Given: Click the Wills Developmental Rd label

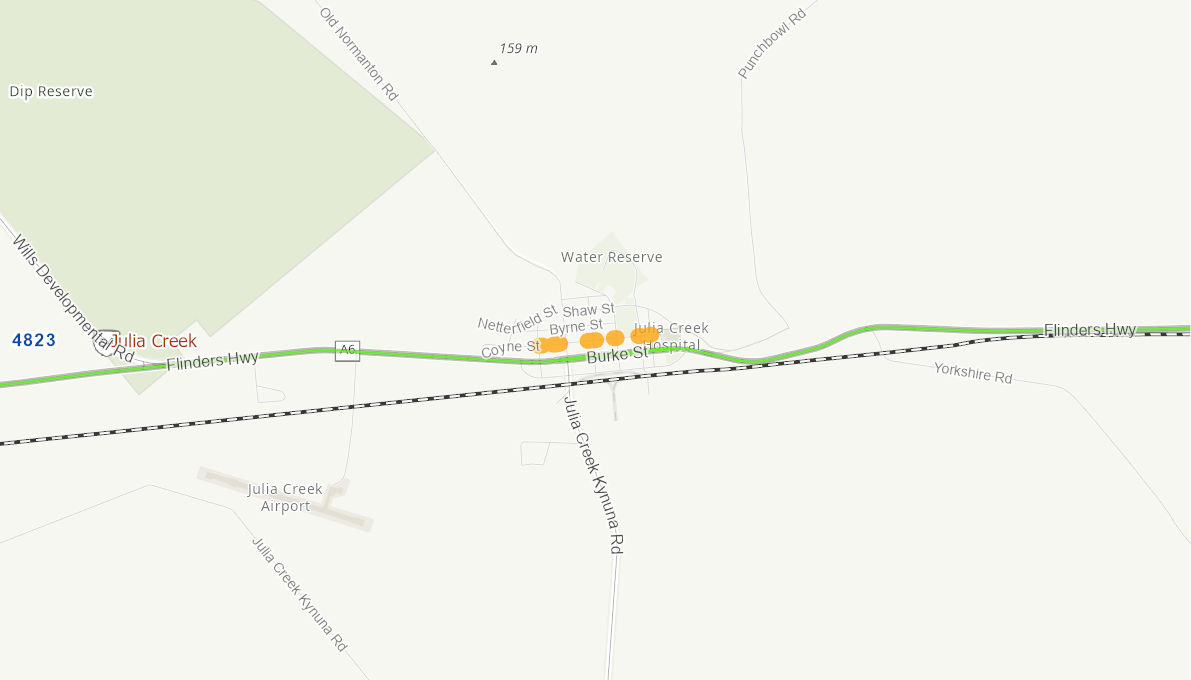Looking at the screenshot, I should point(73,299).
